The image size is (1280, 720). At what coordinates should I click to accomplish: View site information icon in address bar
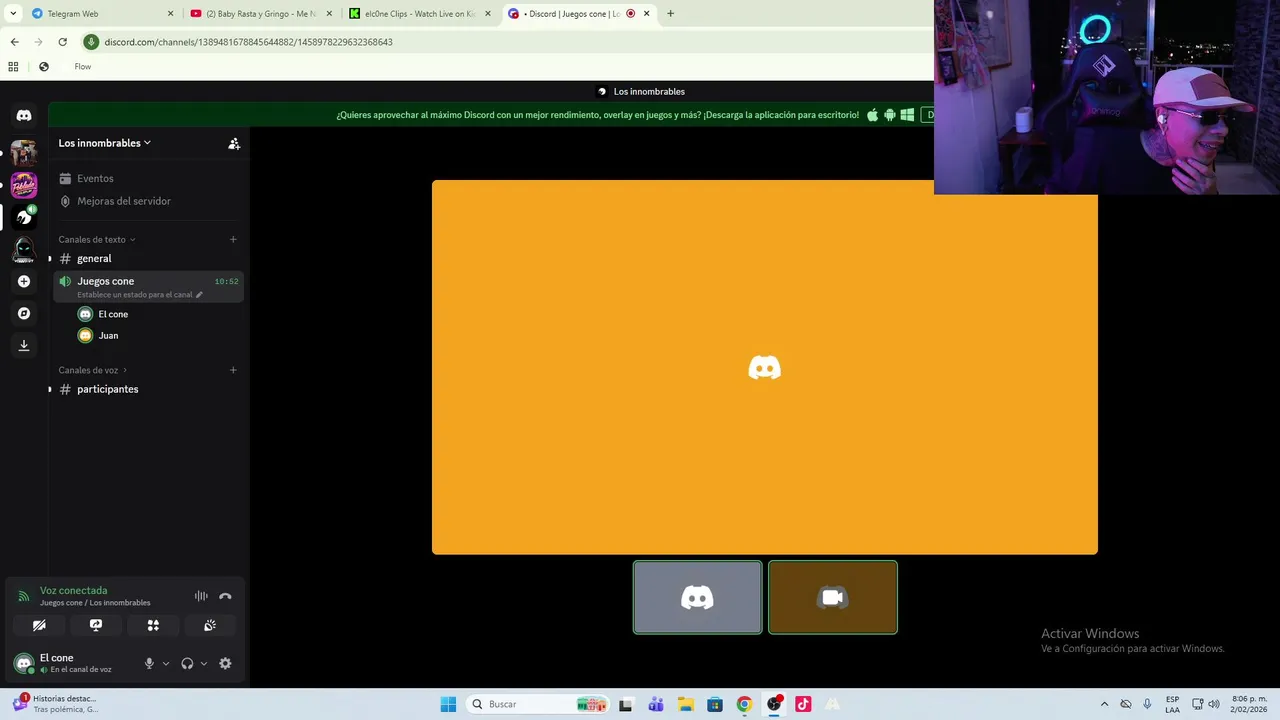[91, 42]
